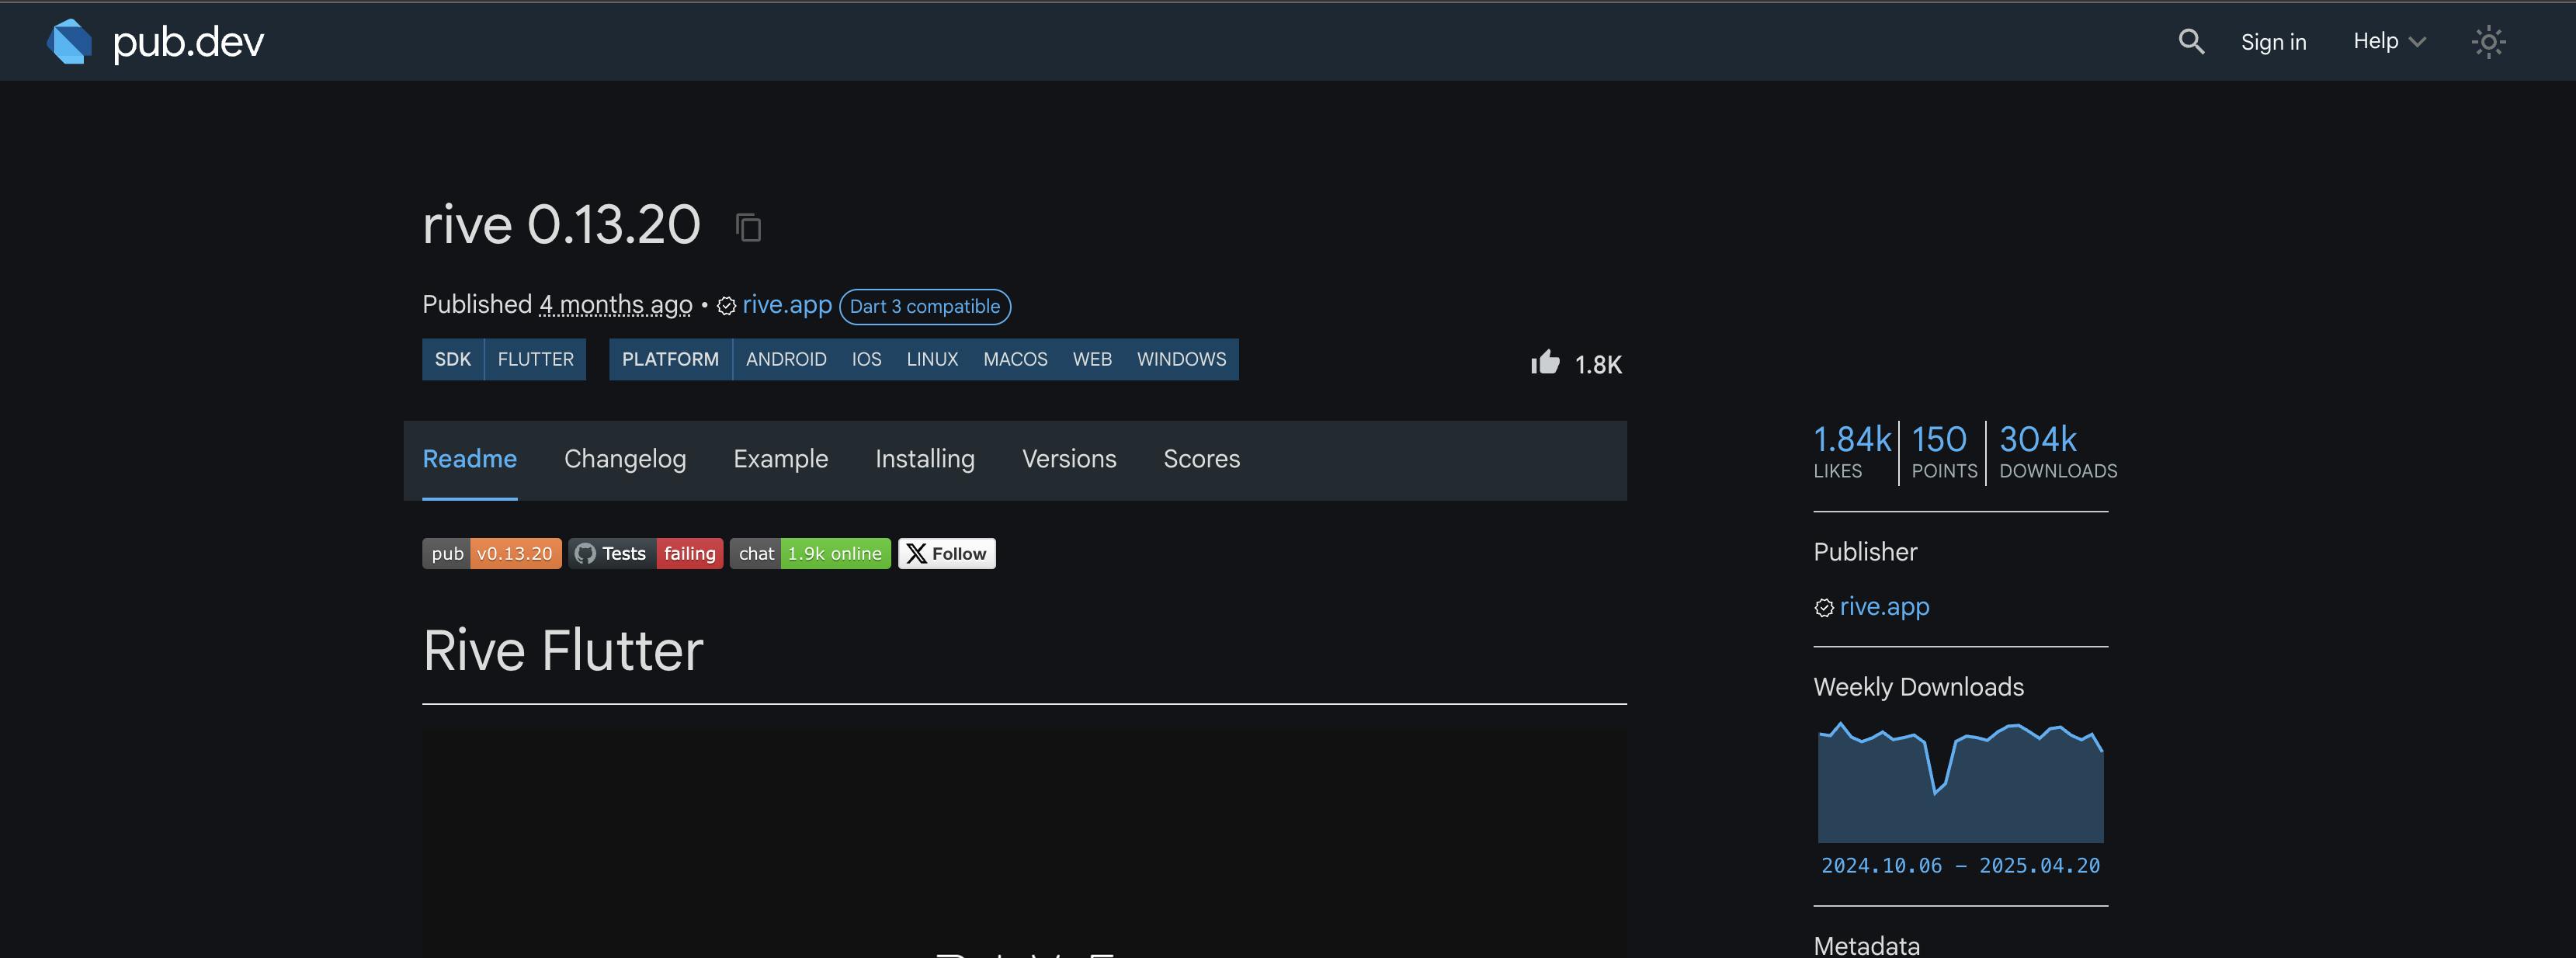Open rive.app publisher link in sidebar
Screen dimensions: 2576x958
pyautogui.click(x=1883, y=606)
